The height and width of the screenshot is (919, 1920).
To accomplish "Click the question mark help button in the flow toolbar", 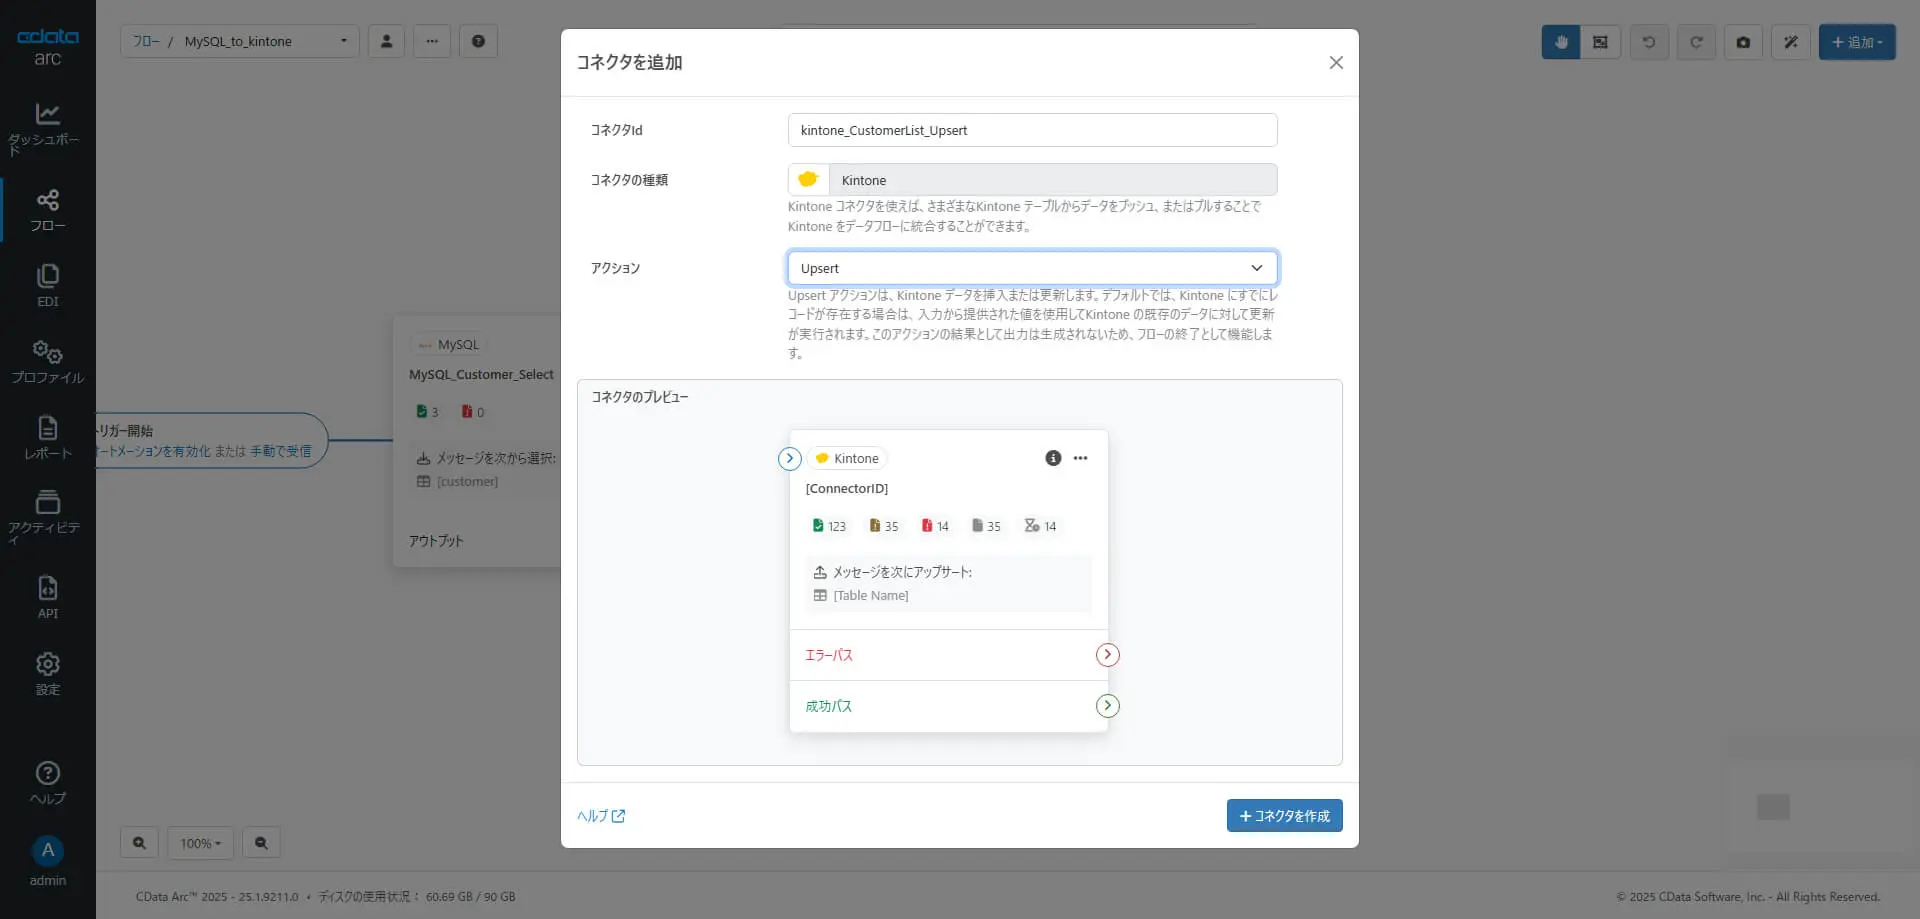I will (478, 41).
